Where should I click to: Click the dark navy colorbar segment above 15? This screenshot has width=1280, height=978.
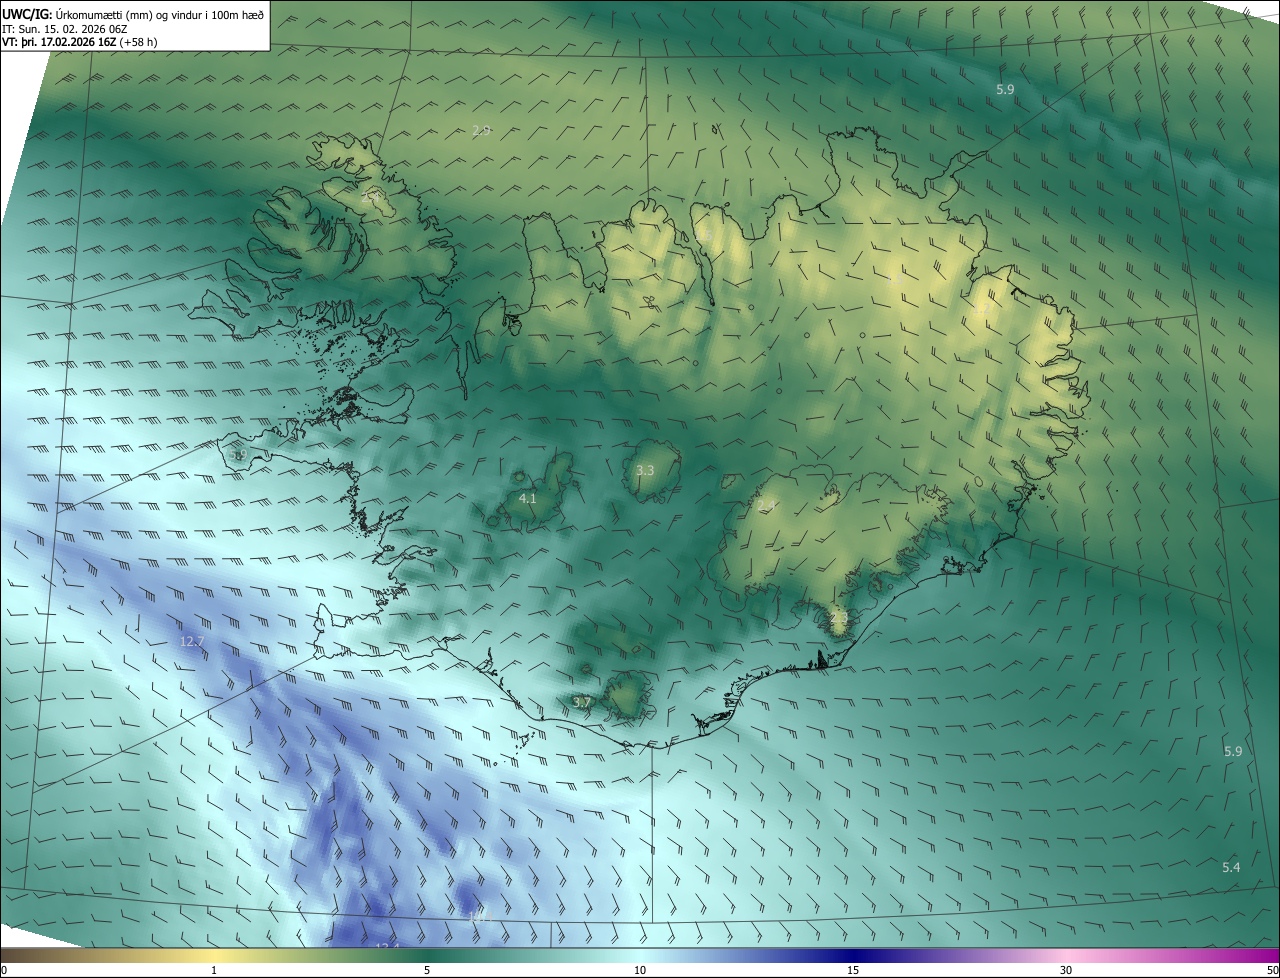click(853, 956)
